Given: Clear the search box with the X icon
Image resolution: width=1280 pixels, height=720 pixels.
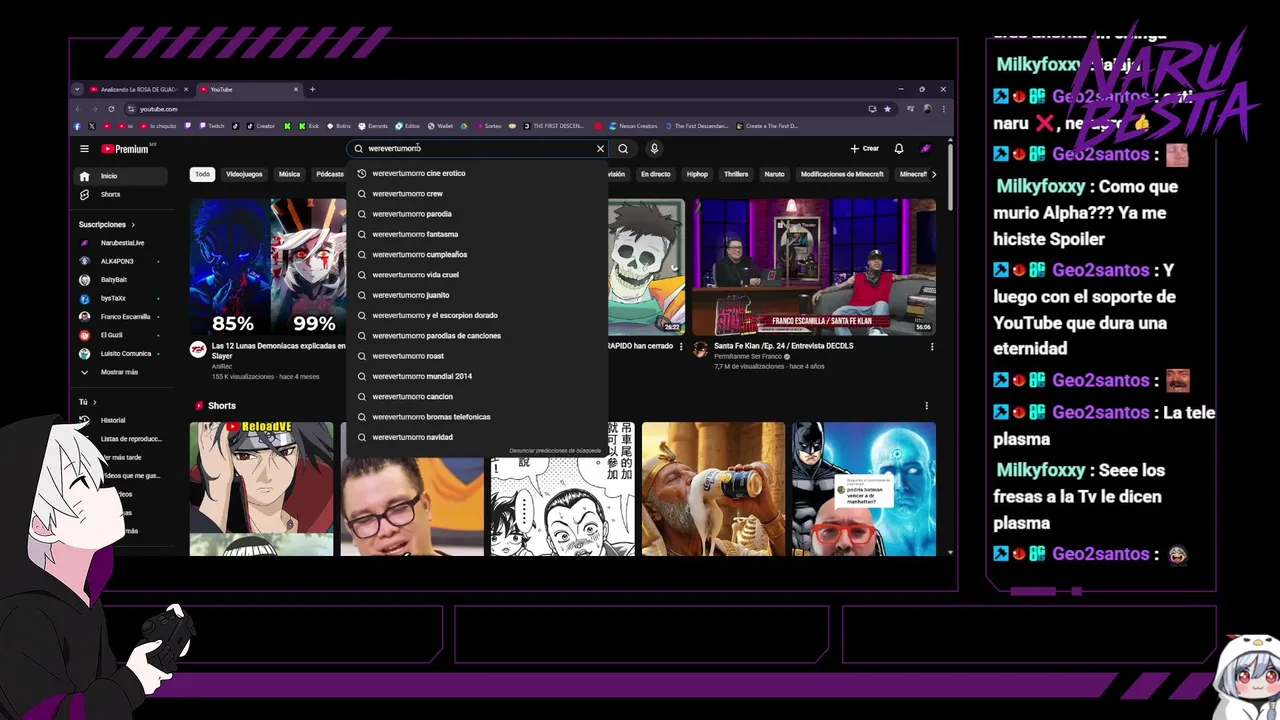Looking at the screenshot, I should (600, 148).
